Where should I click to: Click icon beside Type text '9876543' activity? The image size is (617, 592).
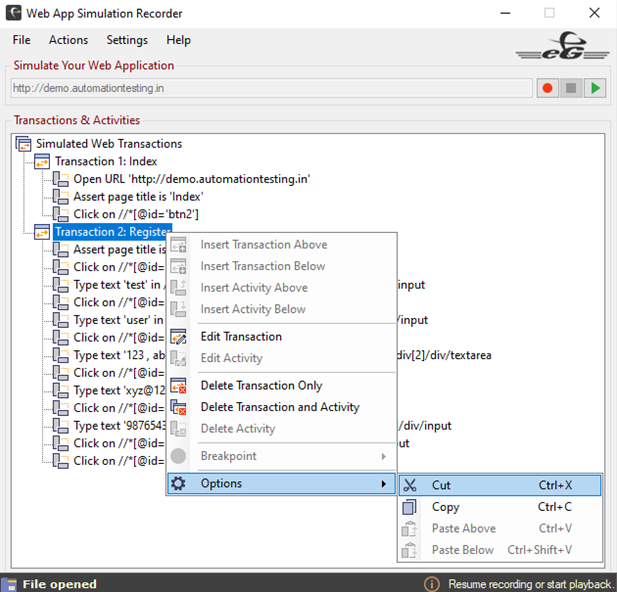[61, 426]
